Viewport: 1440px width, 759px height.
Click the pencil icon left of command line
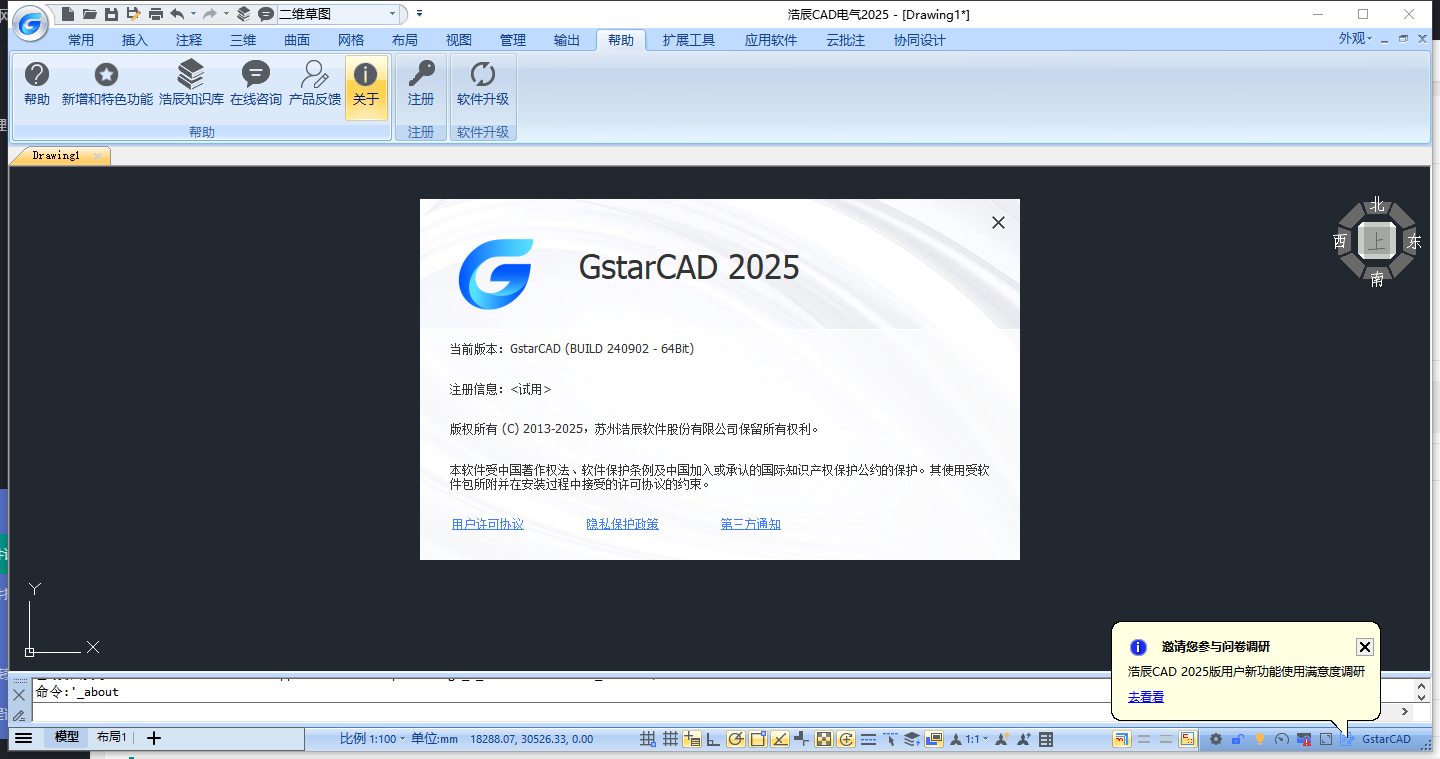(x=19, y=715)
